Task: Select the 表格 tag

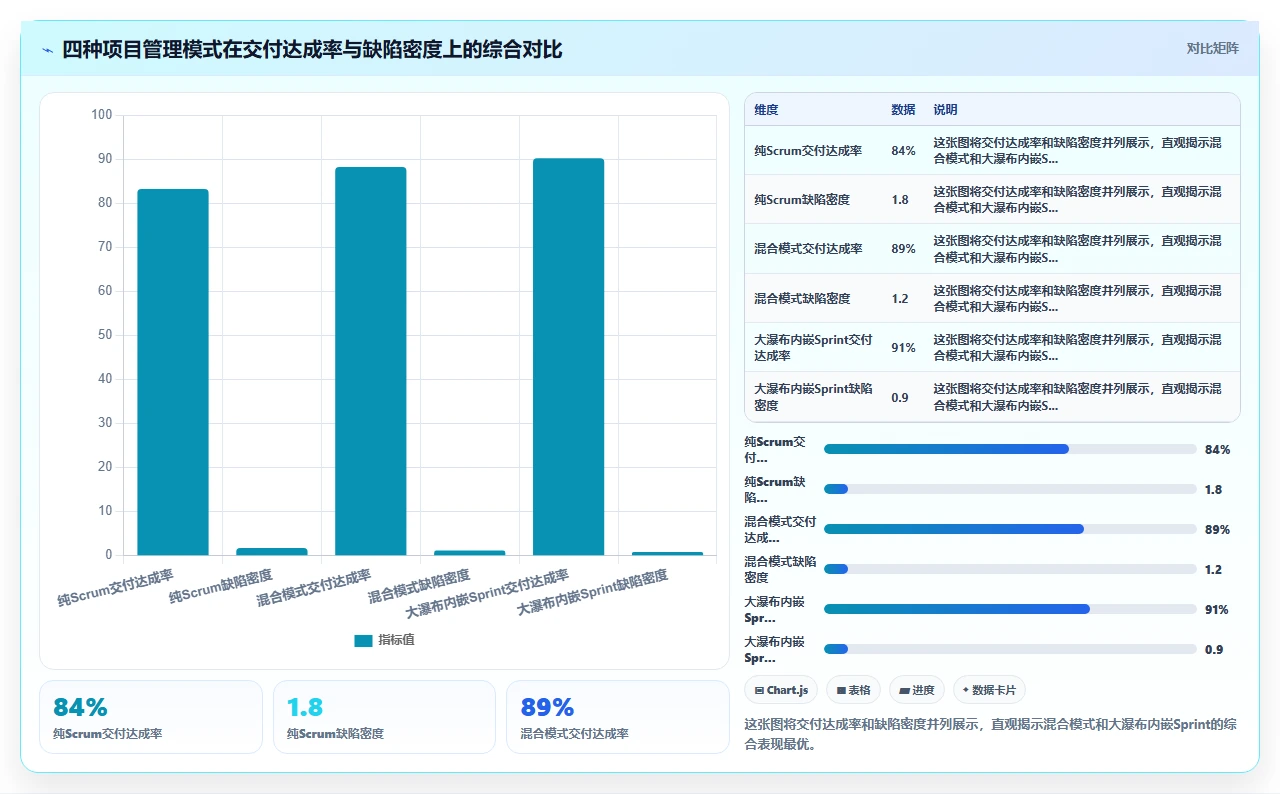Action: point(853,690)
